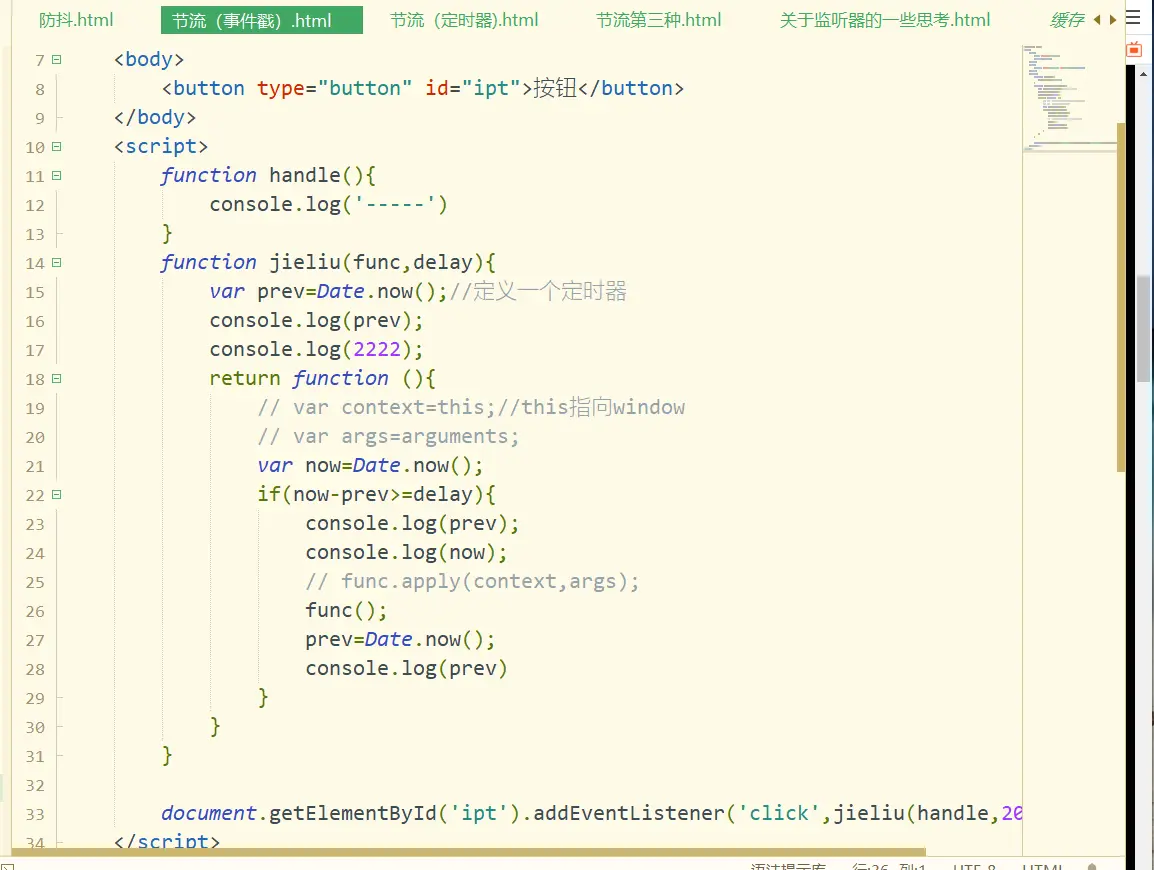Click commented func.apply(context,args) line
The width and height of the screenshot is (1154, 870).
click(472, 581)
